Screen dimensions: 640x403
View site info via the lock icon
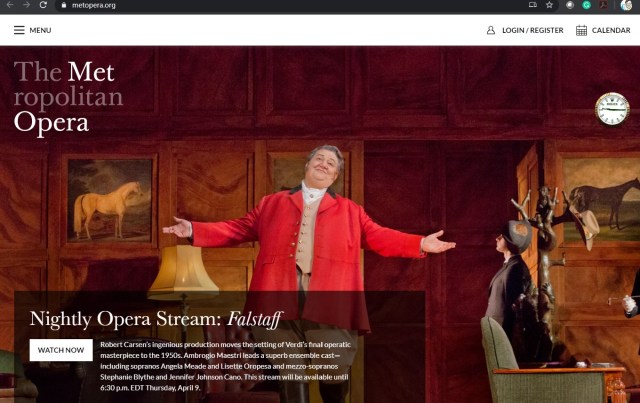pyautogui.click(x=64, y=5)
